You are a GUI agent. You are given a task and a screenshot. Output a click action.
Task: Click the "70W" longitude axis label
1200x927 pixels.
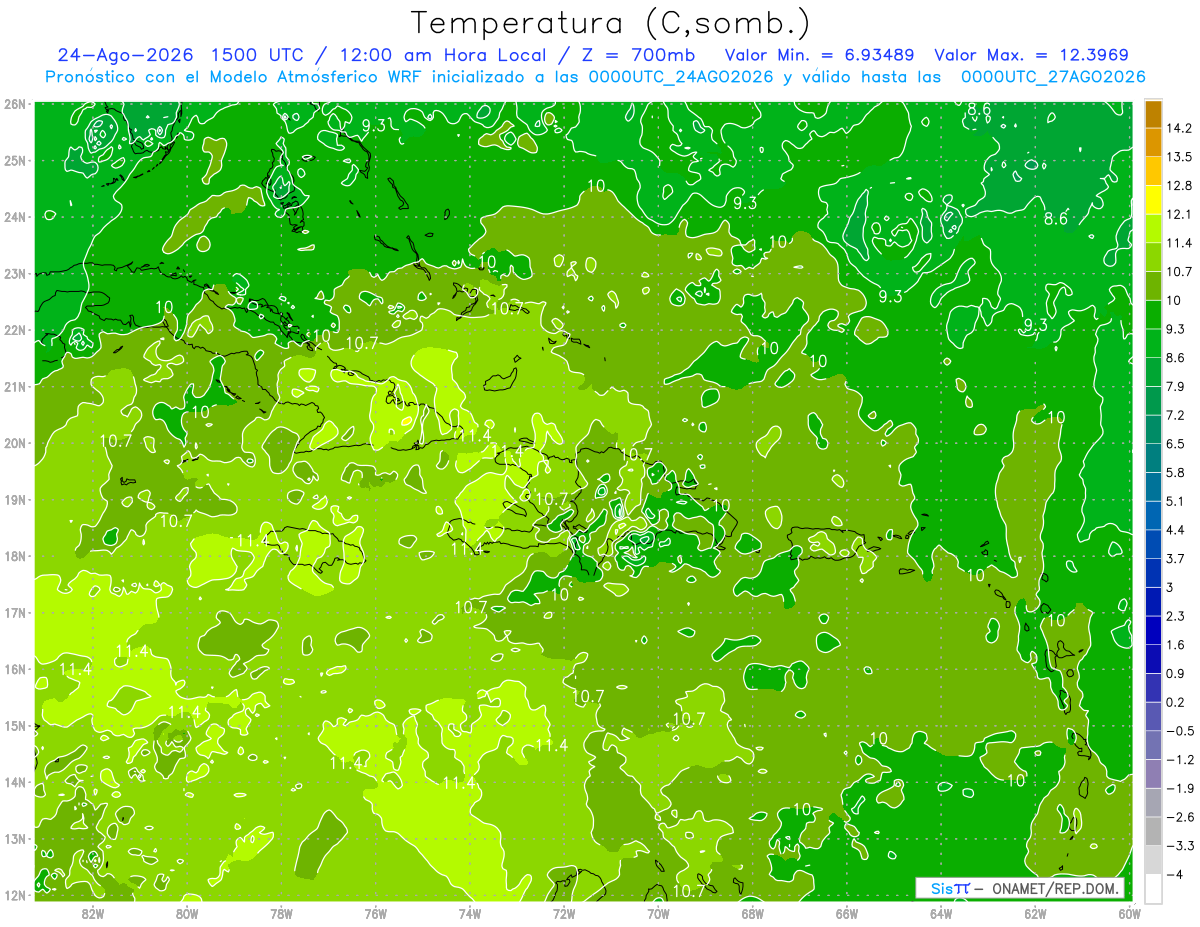[x=658, y=913]
